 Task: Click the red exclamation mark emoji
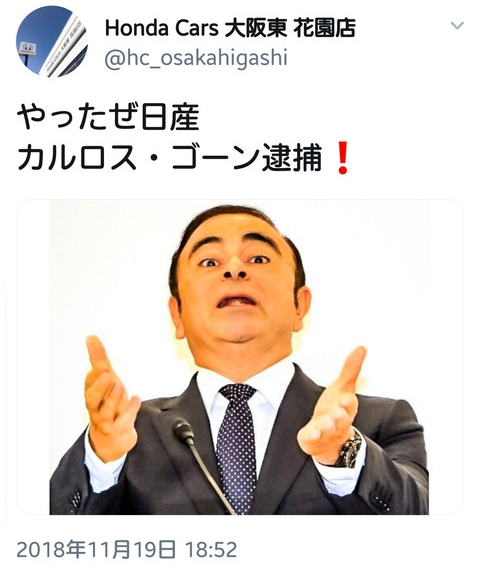[x=342, y=160]
